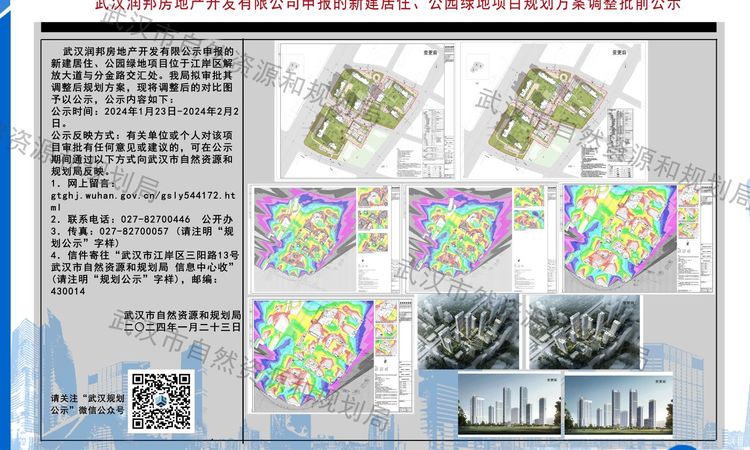Open the first sunlight analysis map in the second row
This screenshot has width=750, height=450.
click(326, 239)
